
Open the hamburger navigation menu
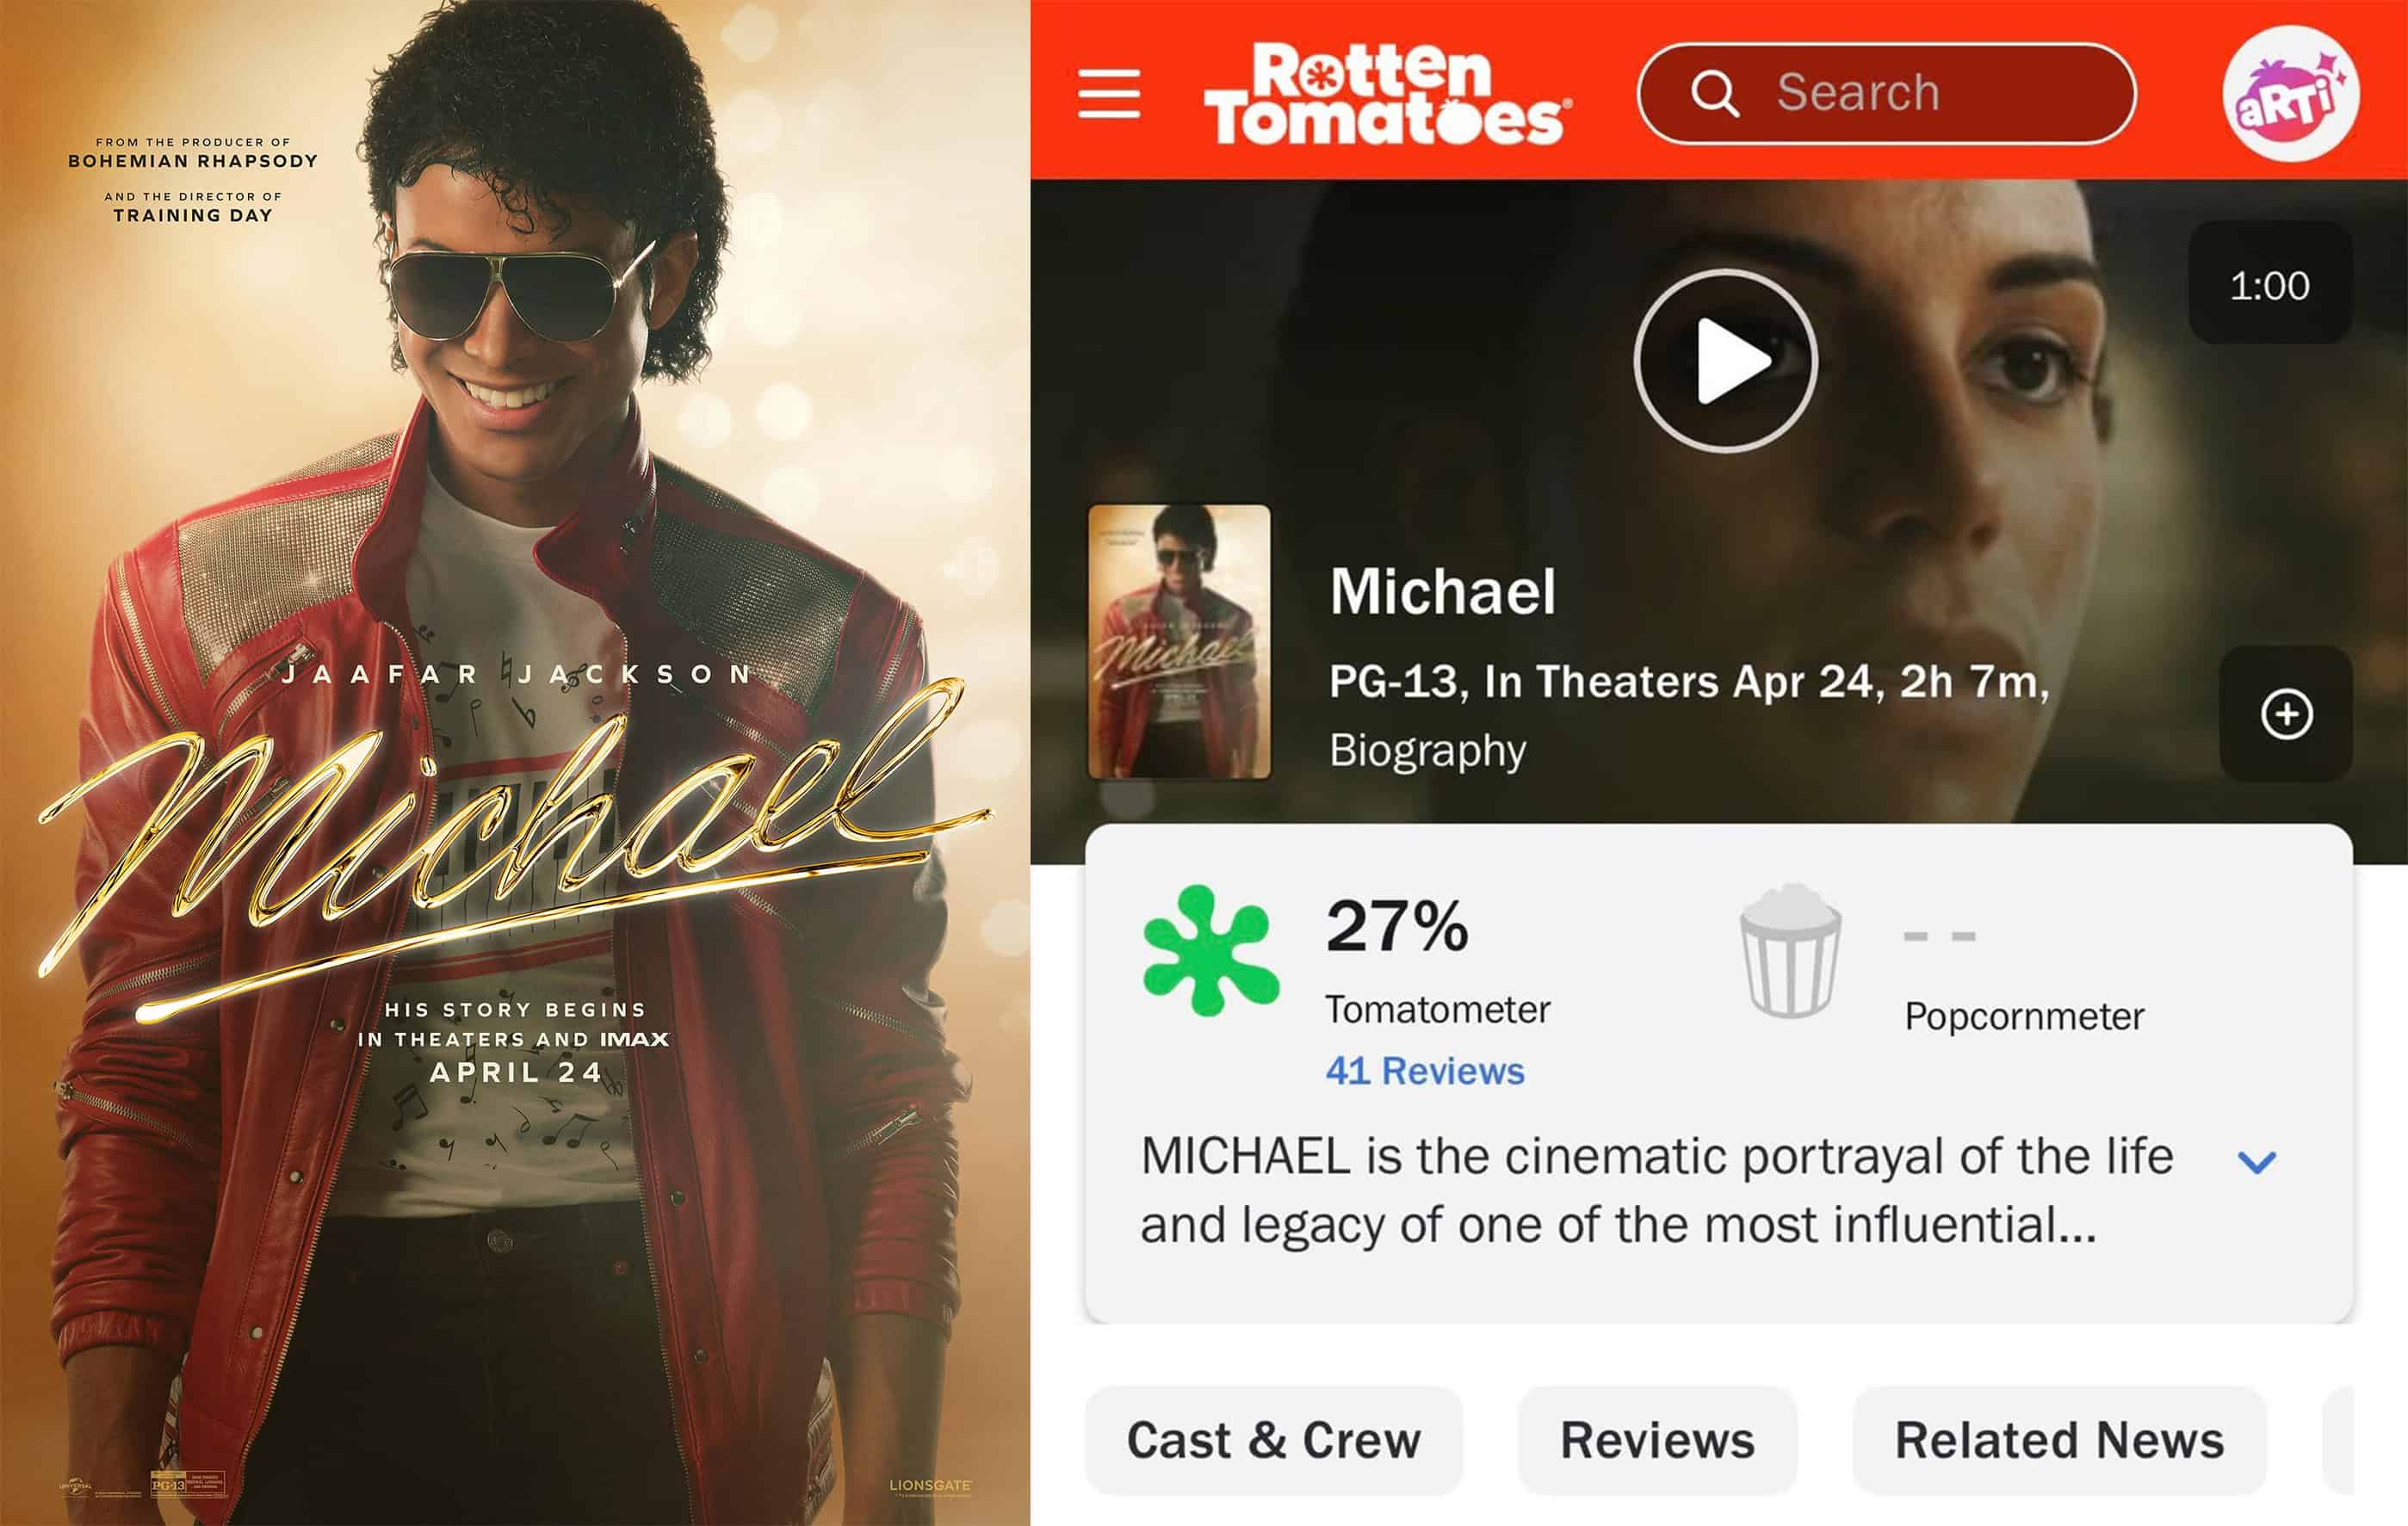[1109, 94]
